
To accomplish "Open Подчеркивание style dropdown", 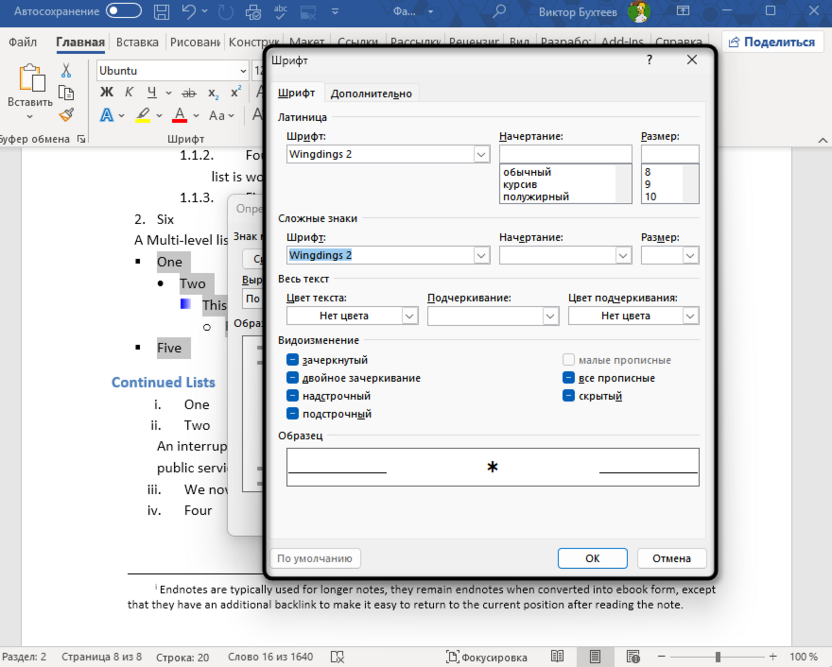I will 550,316.
